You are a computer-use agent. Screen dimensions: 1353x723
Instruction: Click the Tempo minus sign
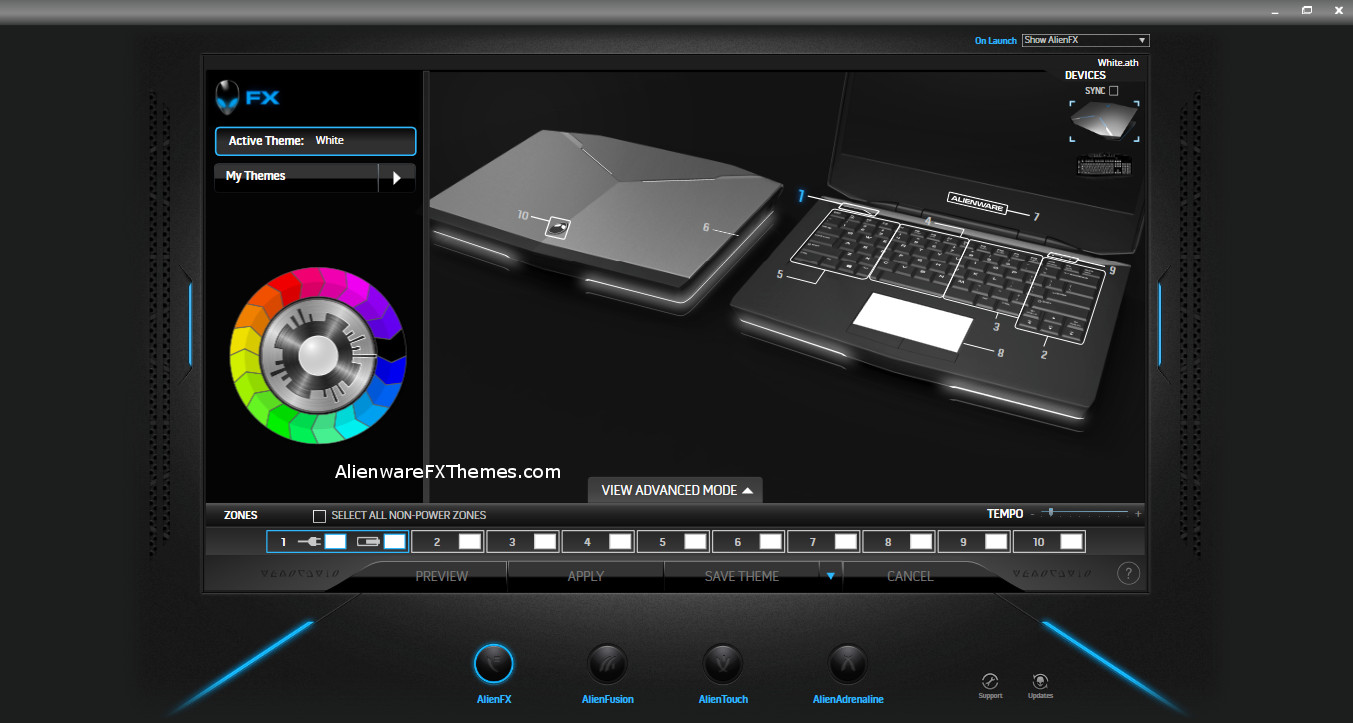tap(1033, 514)
